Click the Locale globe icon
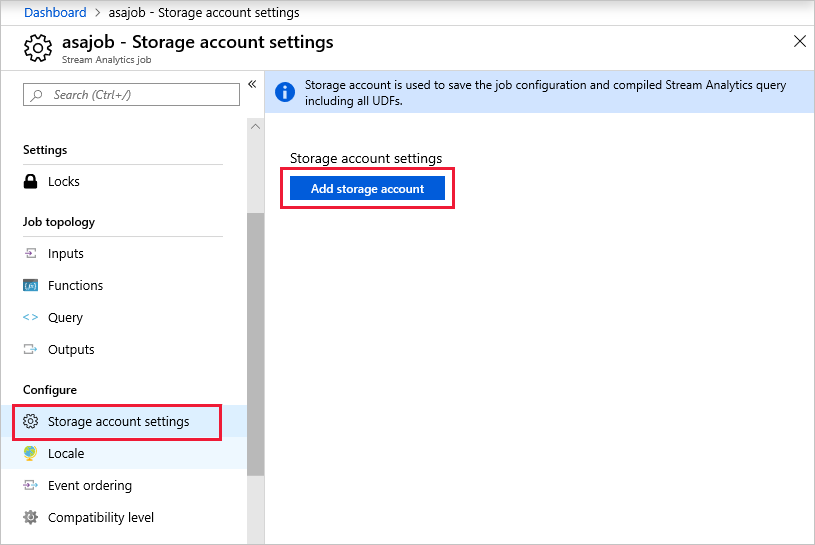Image resolution: width=815 pixels, height=545 pixels. click(x=30, y=454)
